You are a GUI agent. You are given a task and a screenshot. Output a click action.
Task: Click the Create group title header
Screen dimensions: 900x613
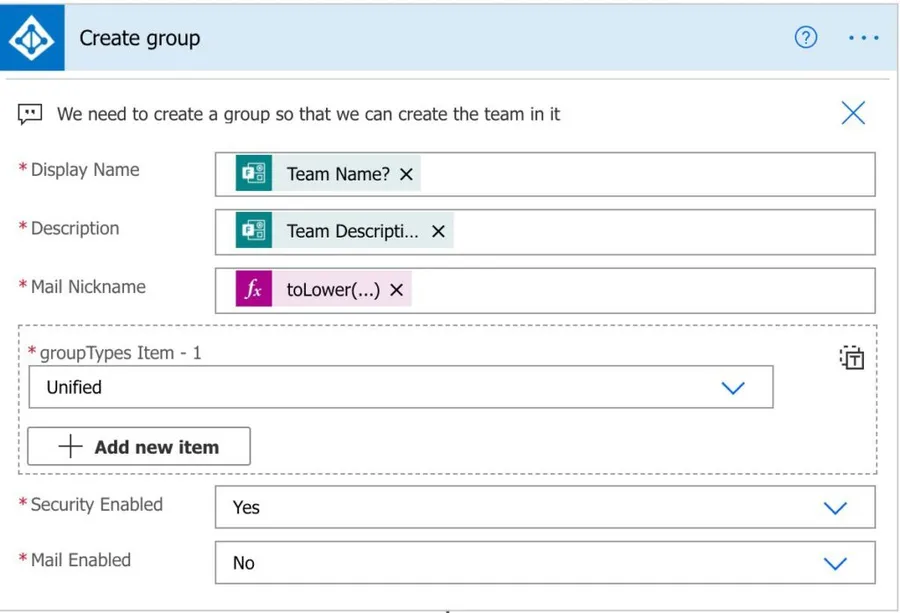pyautogui.click(x=140, y=39)
